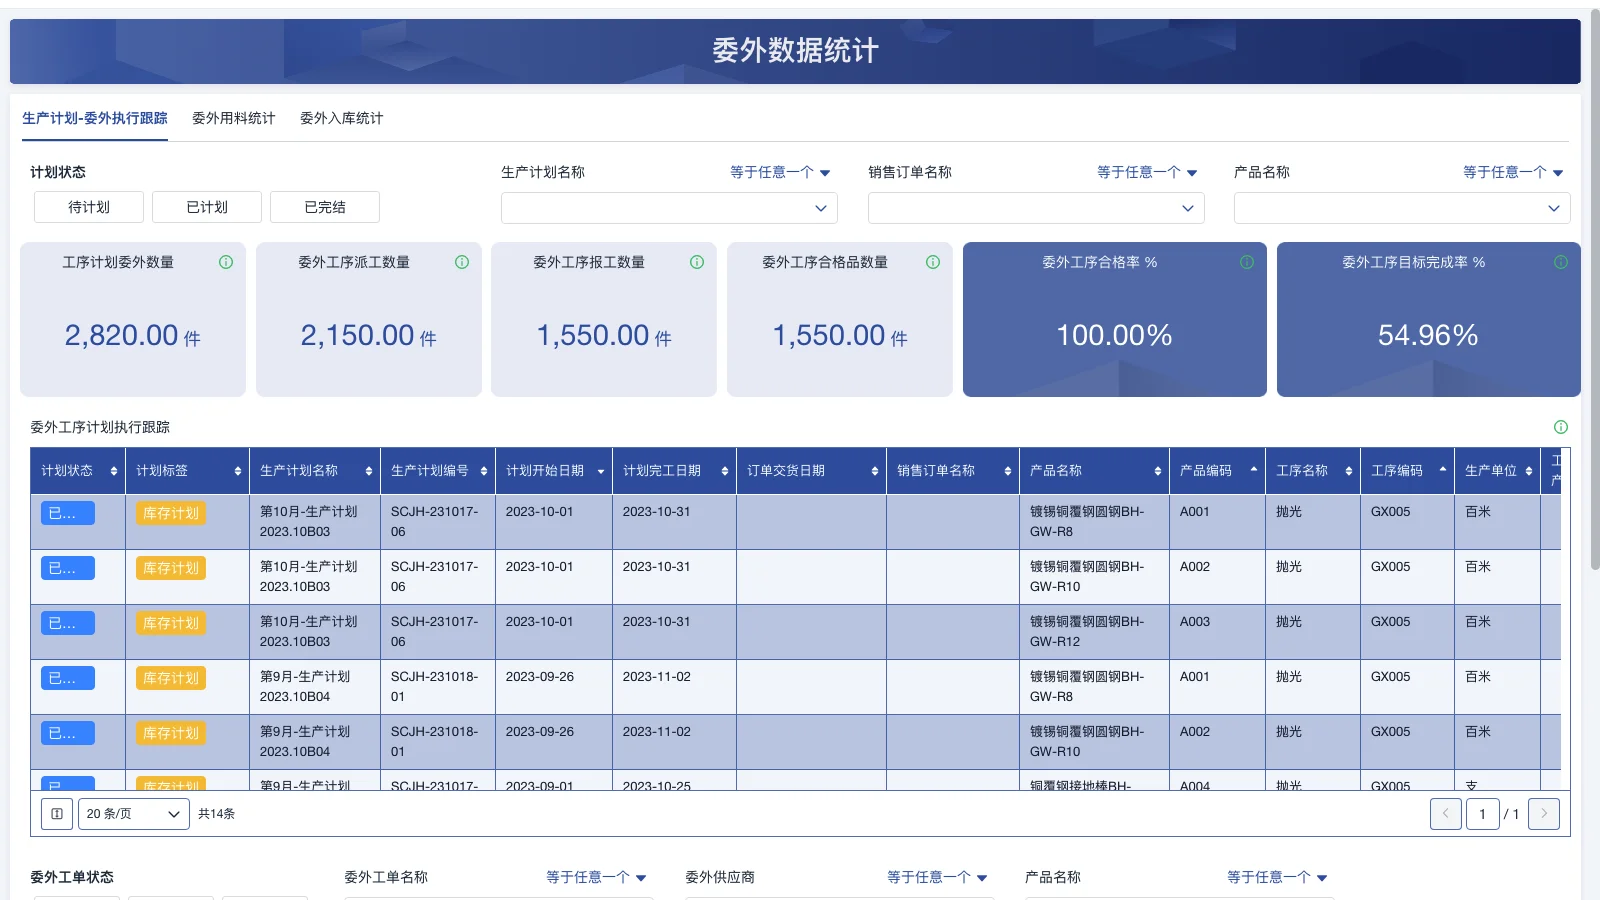Viewport: 1600px width, 900px height.
Task: Open the 20 条/页 page size dropdown
Action: pos(133,813)
